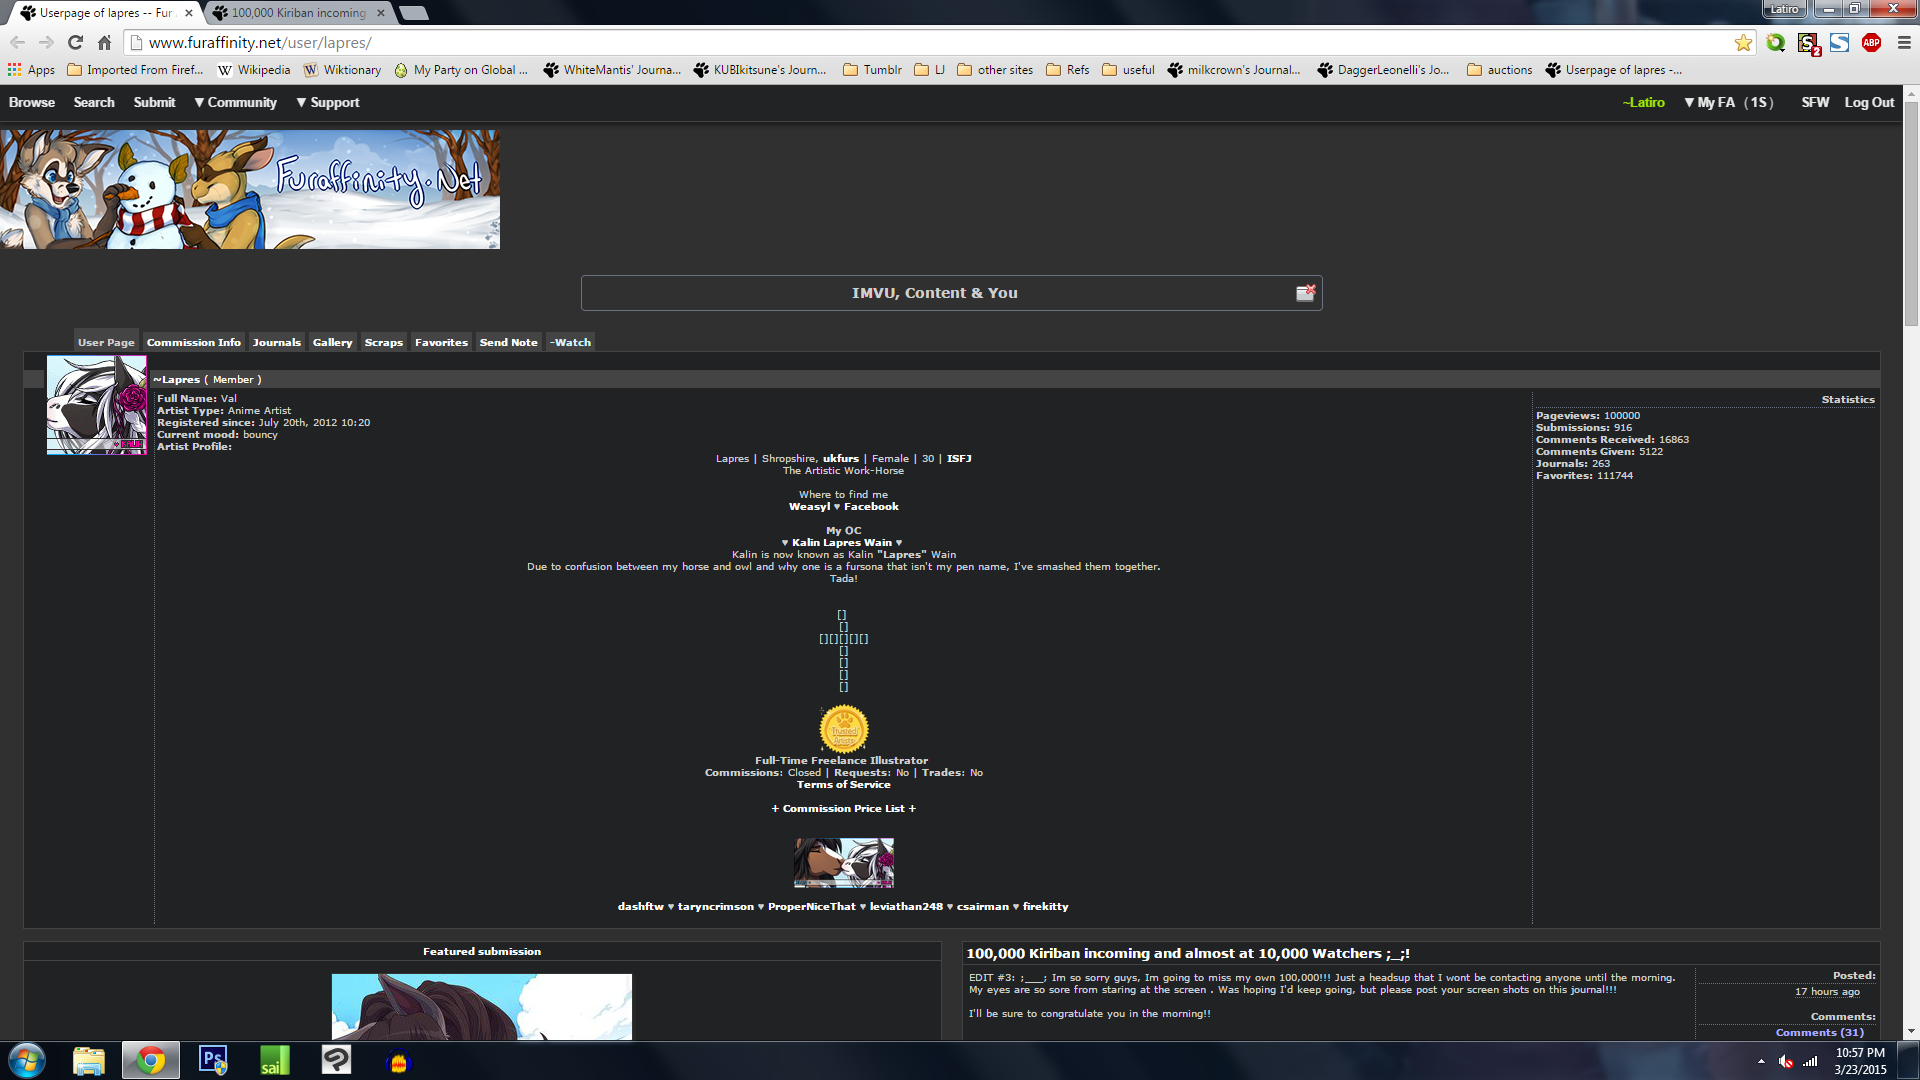This screenshot has width=1920, height=1080.
Task: Click the Adblock Plus extension icon
Action: pyautogui.click(x=1871, y=43)
